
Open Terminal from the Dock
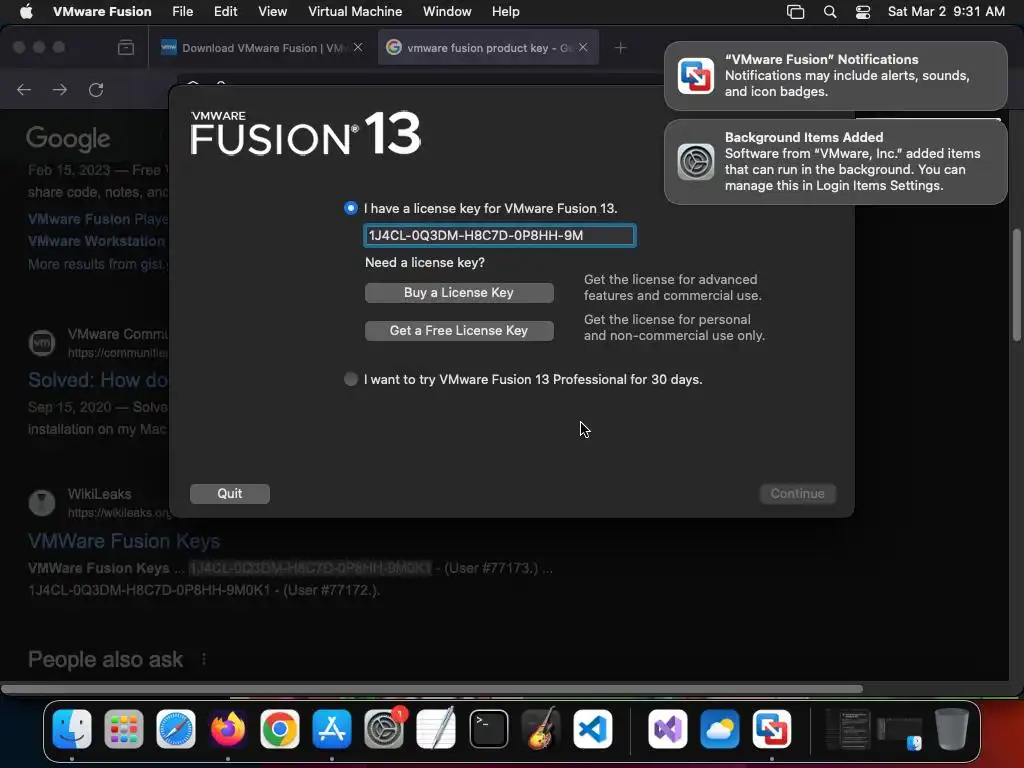click(488, 729)
